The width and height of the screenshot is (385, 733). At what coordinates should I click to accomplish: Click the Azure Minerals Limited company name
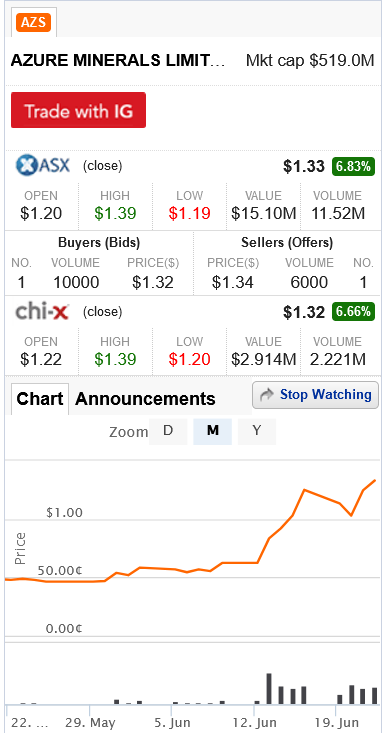pos(118,61)
